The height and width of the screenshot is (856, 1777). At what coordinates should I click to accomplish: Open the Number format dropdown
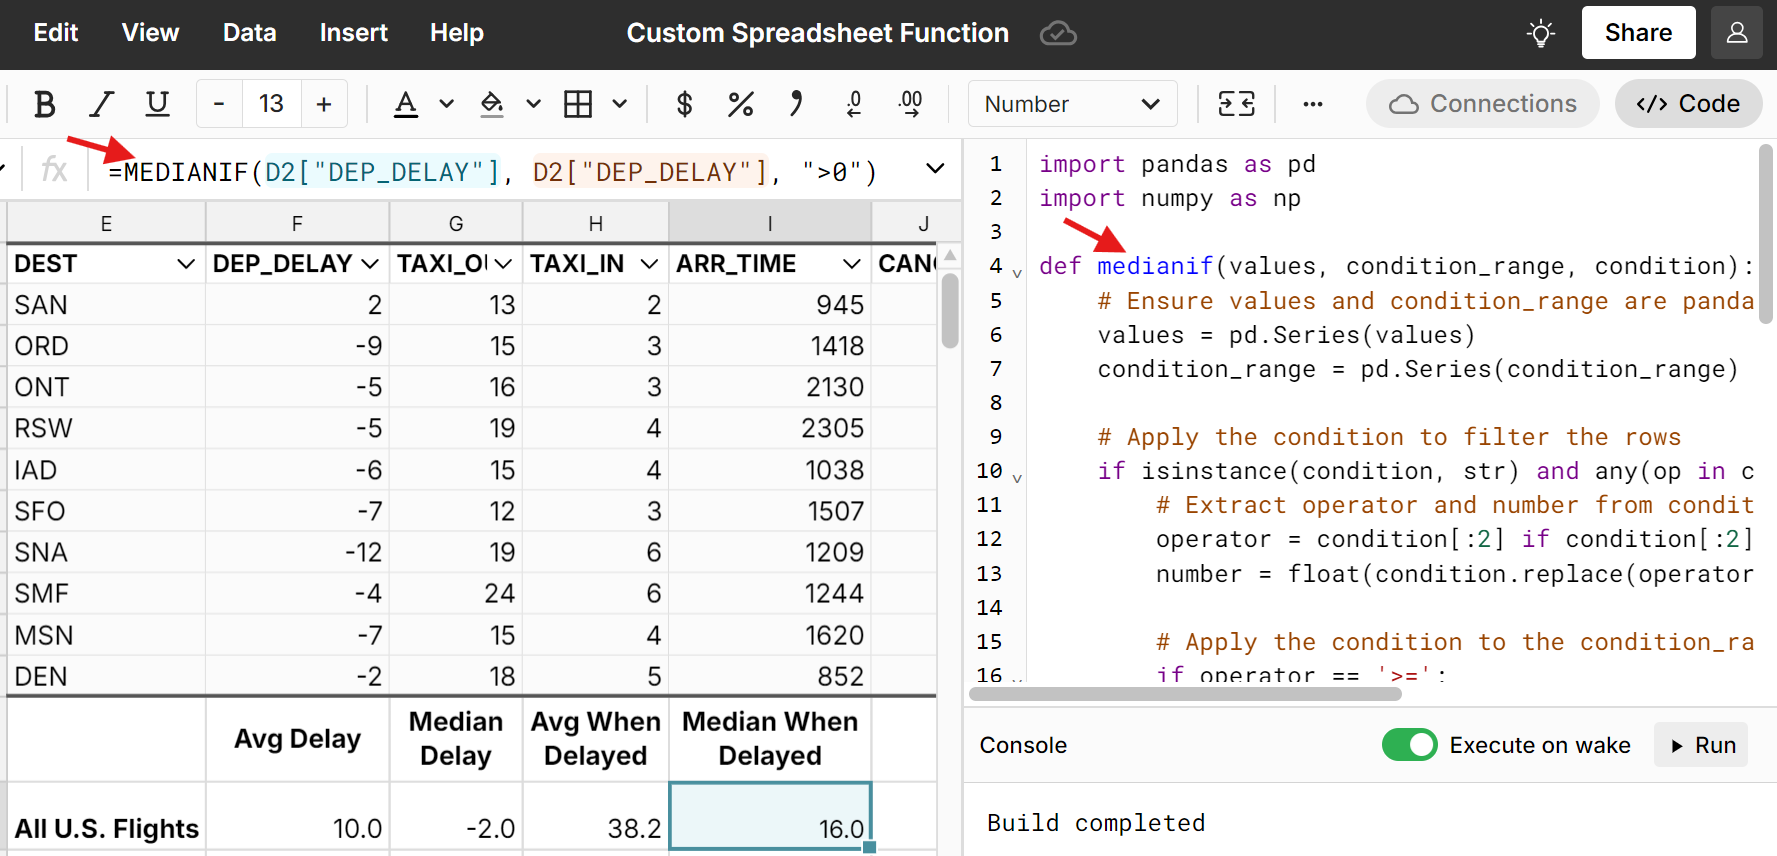click(1071, 104)
